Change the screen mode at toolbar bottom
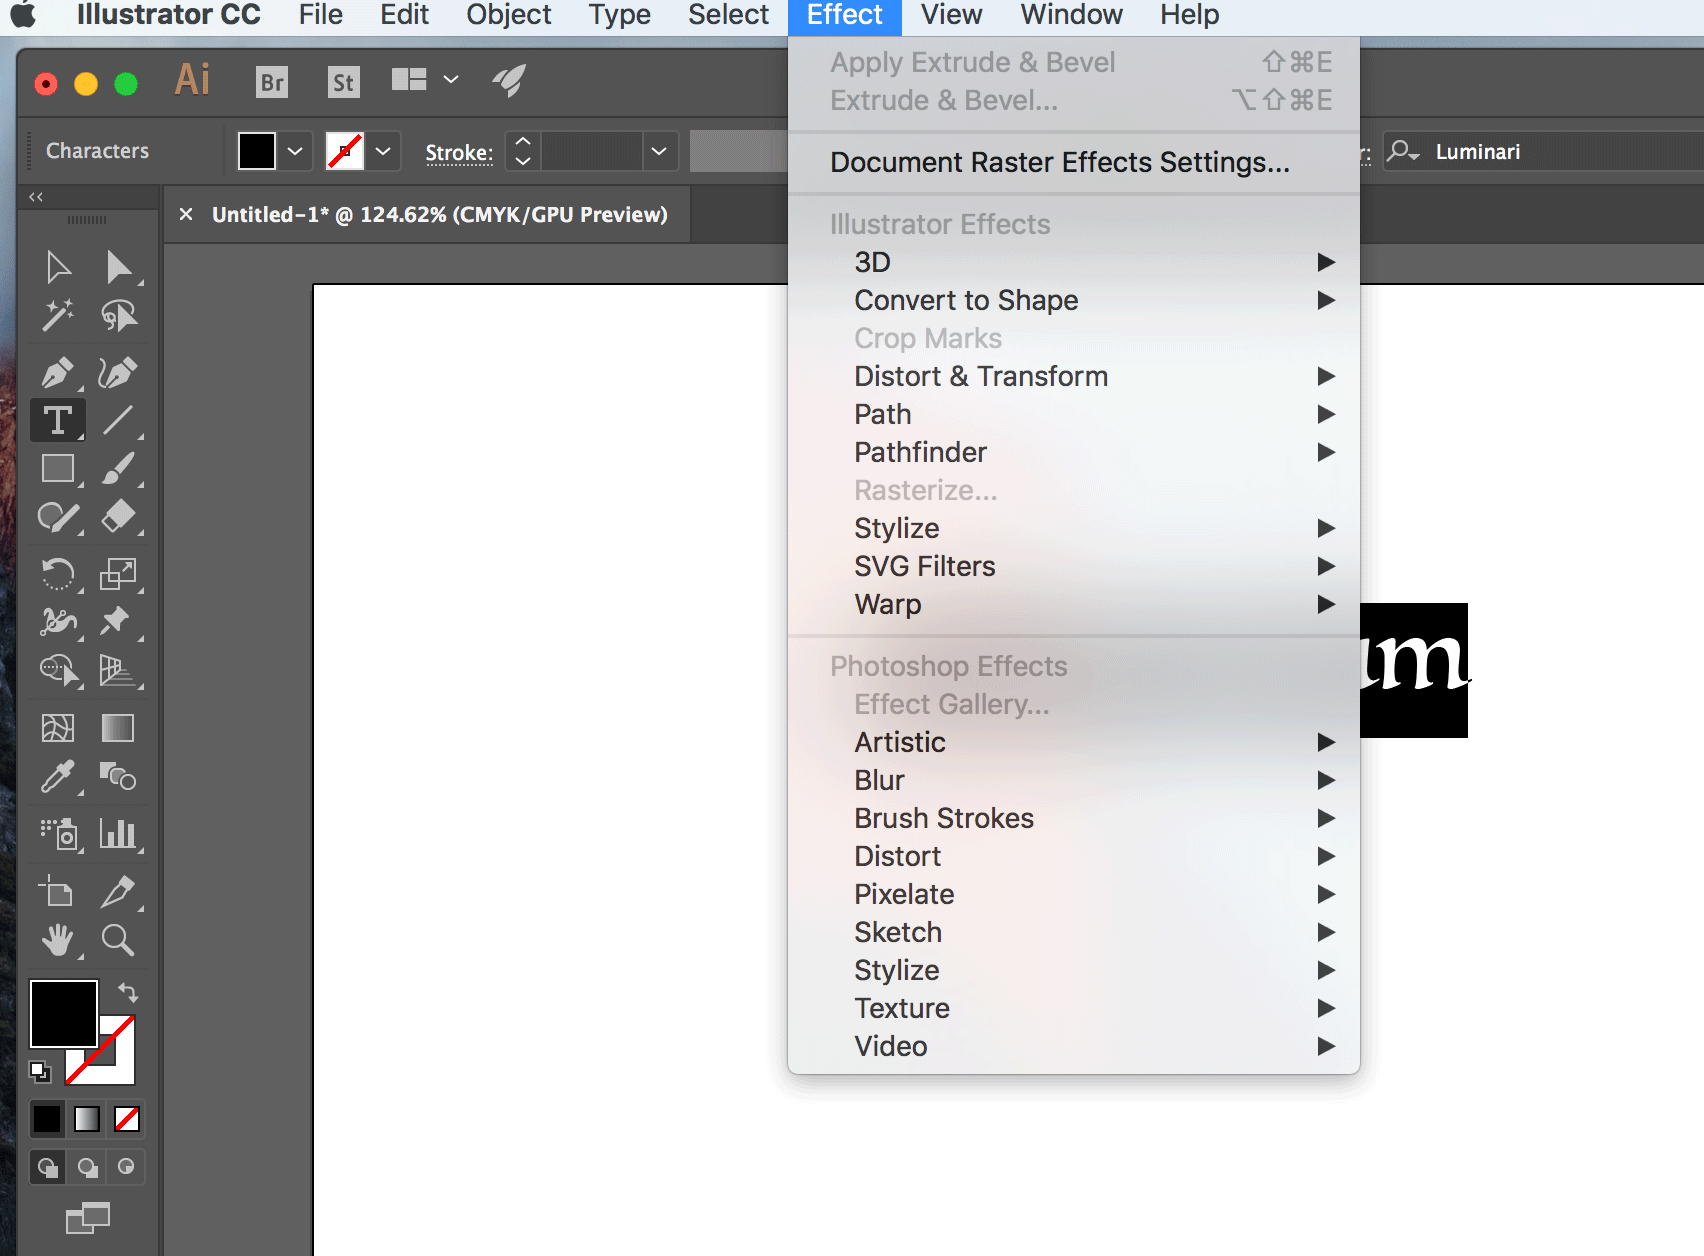 88,1218
